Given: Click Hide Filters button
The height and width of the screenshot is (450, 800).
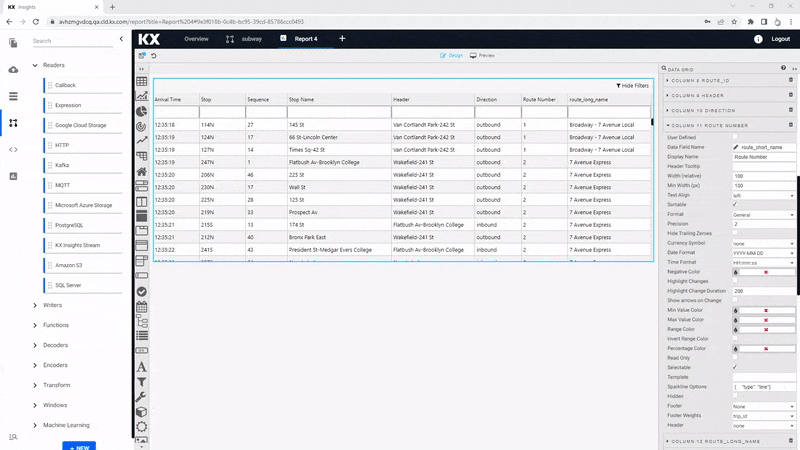Looking at the screenshot, I should (632, 86).
